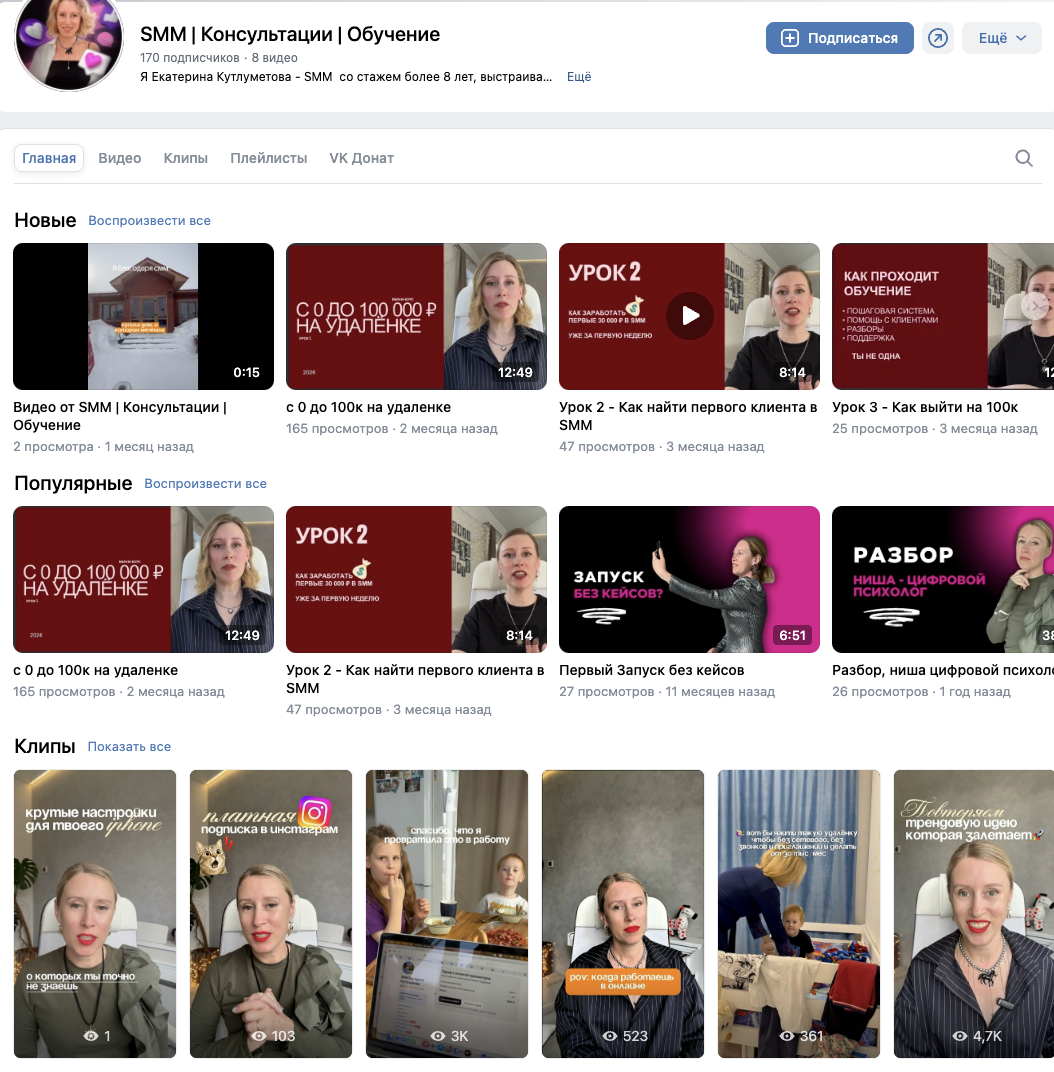Open РАЗБОР НИША ЦИФРОВОЙ ПСИХОЛОГ thumbnail
This screenshot has height=1072, width=1054.
[943, 579]
